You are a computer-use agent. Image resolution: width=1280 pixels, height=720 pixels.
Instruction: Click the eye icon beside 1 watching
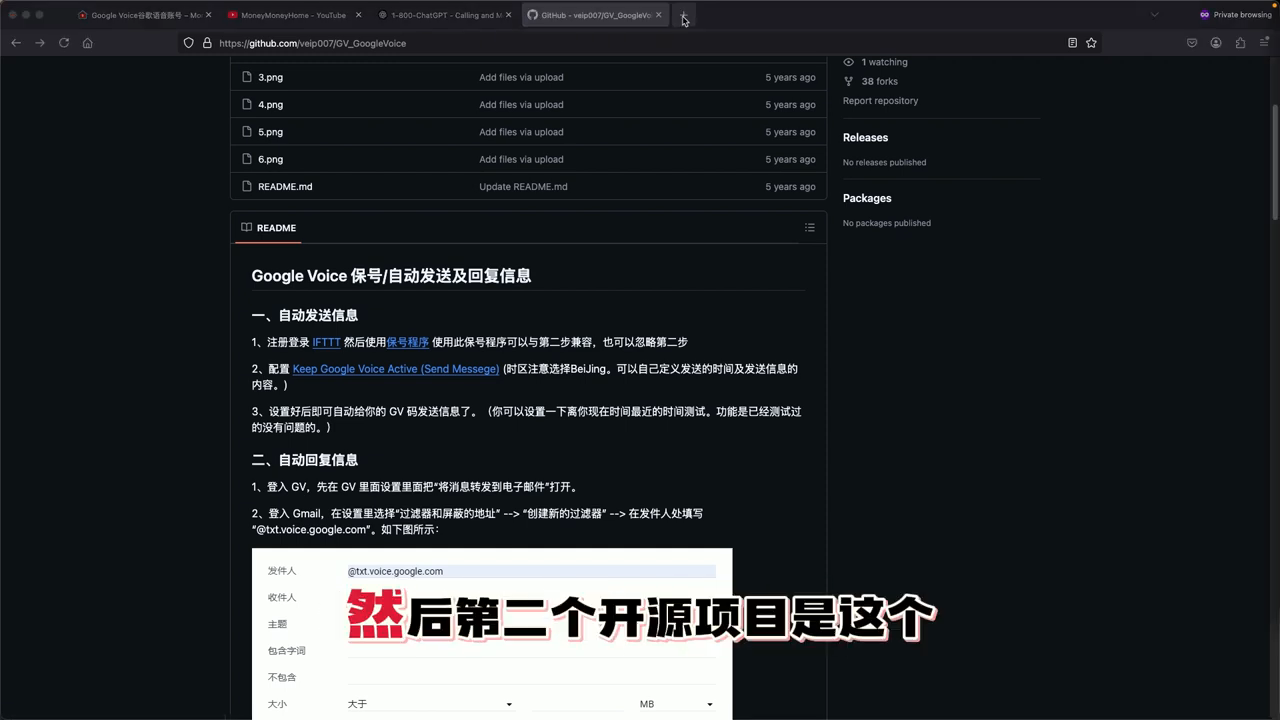849,62
